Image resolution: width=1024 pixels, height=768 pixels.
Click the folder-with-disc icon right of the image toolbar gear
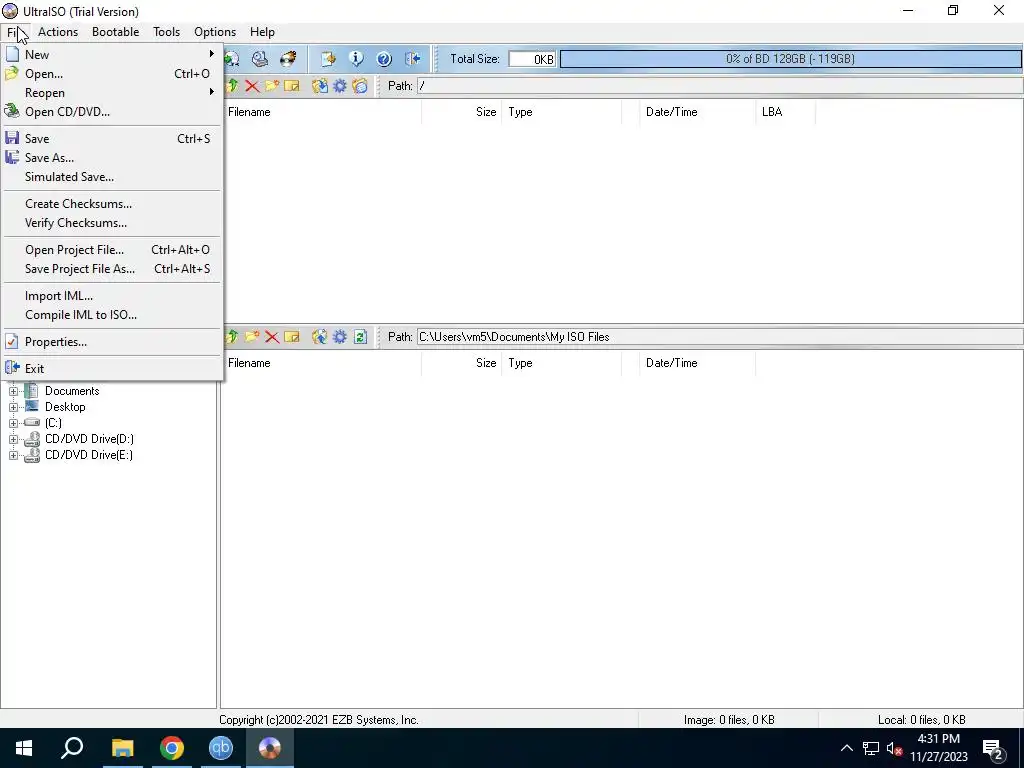[360, 86]
